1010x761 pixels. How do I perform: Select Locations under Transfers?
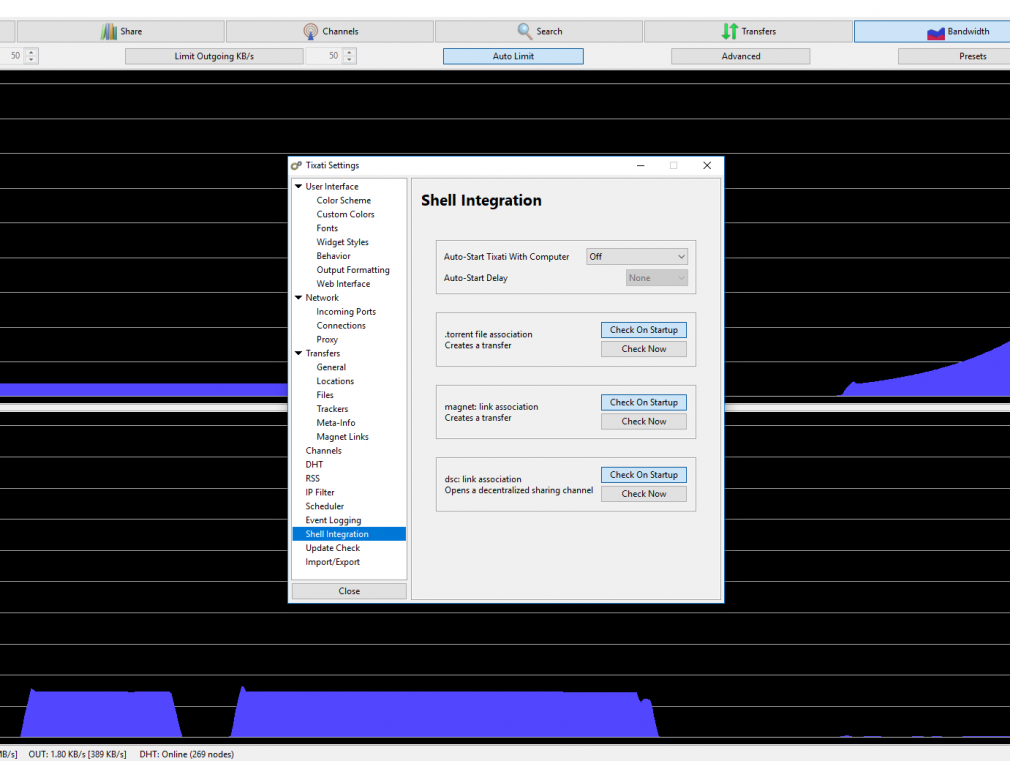[335, 381]
